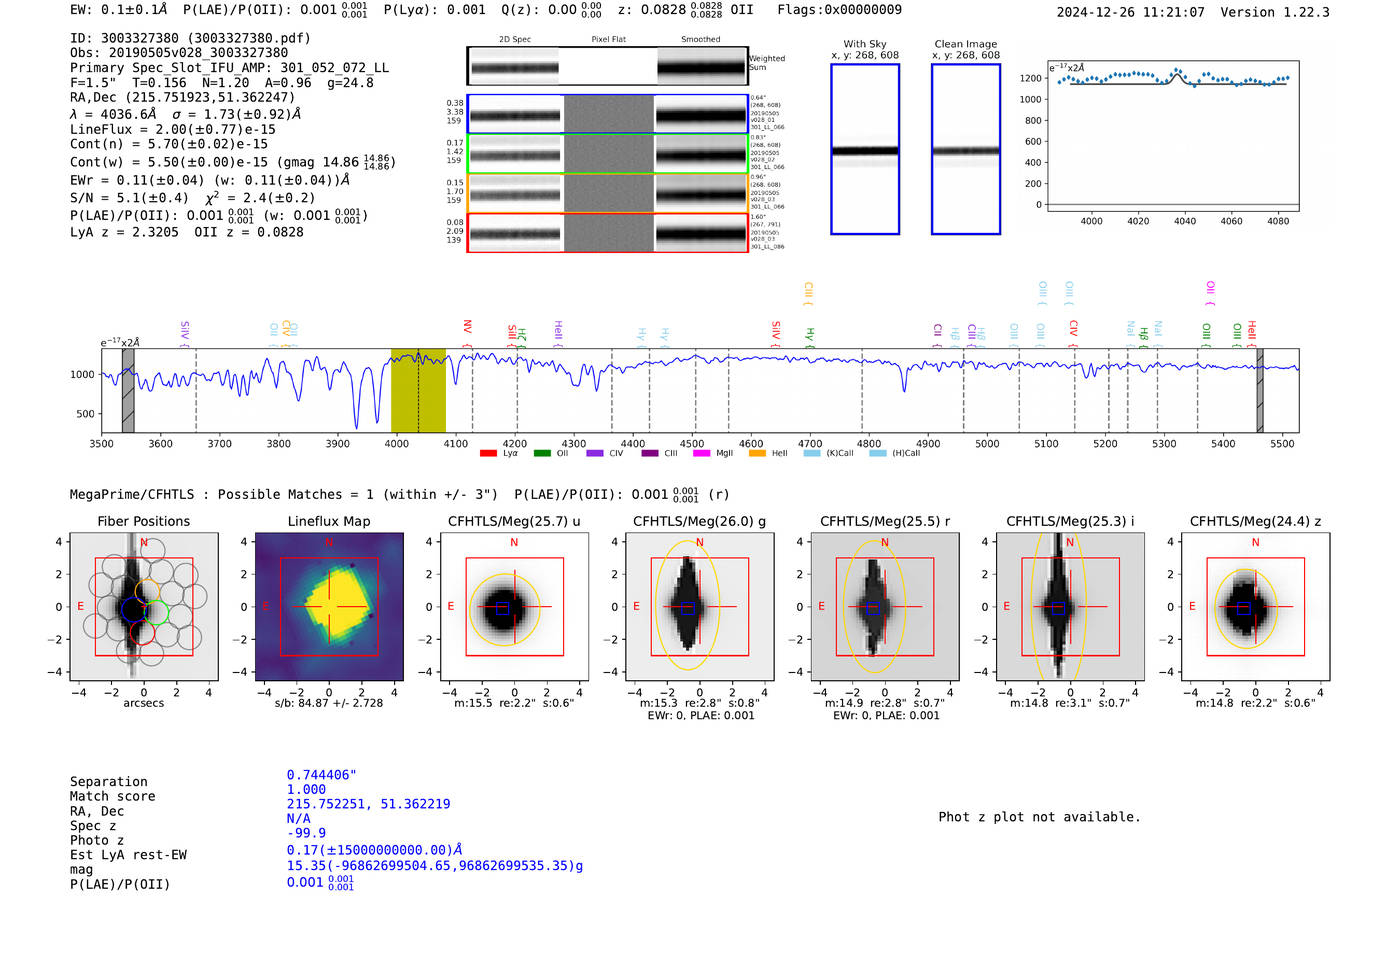Image resolution: width=1400 pixels, height=953 pixels.
Task: Click the blue RA, Dec match value
Action: pos(369,804)
